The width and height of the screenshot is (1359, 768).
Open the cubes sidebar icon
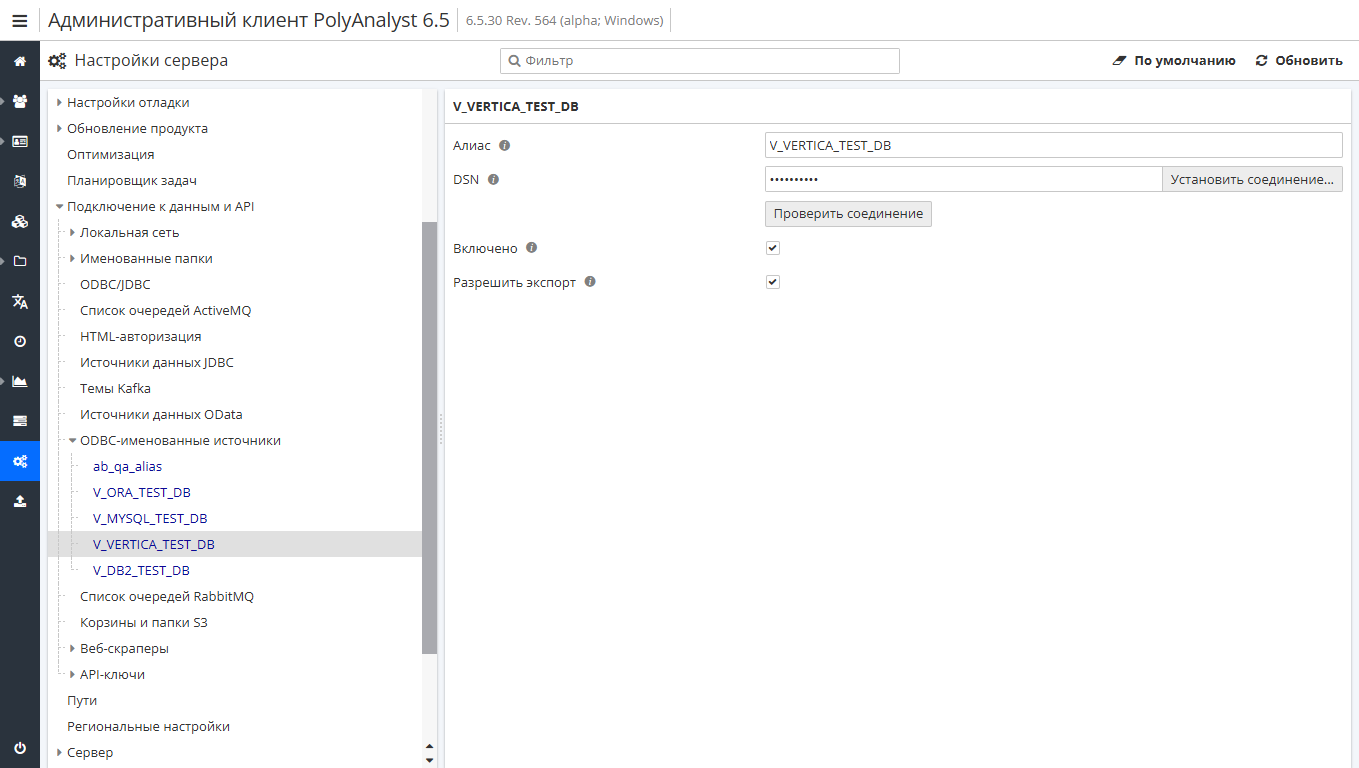click(20, 221)
